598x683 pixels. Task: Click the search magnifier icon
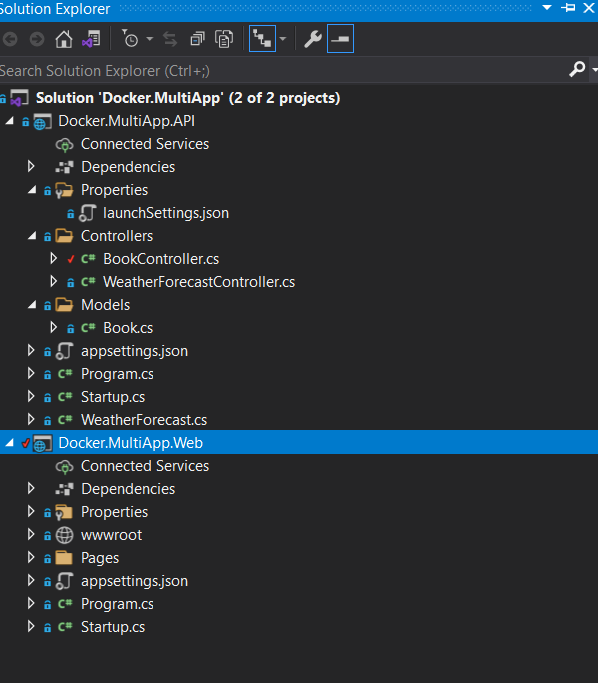click(577, 69)
